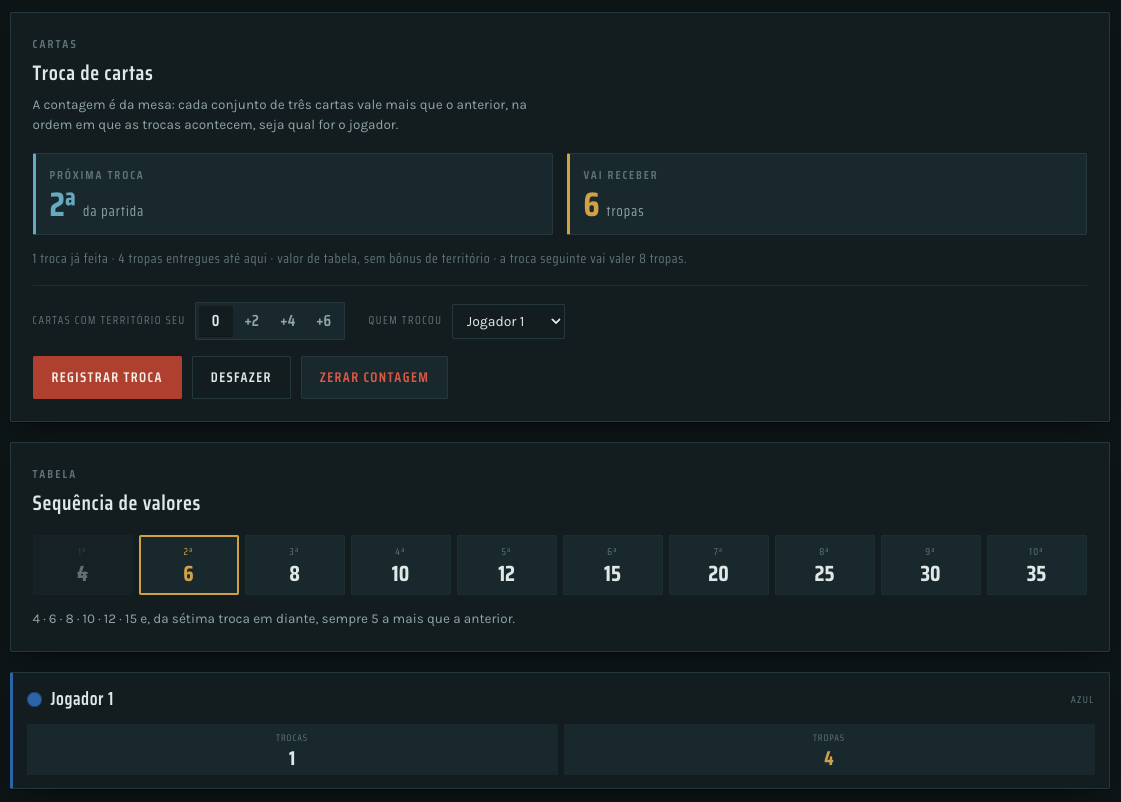Click the Jogador 1 Trocas stat box
This screenshot has width=1121, height=802.
[292, 749]
